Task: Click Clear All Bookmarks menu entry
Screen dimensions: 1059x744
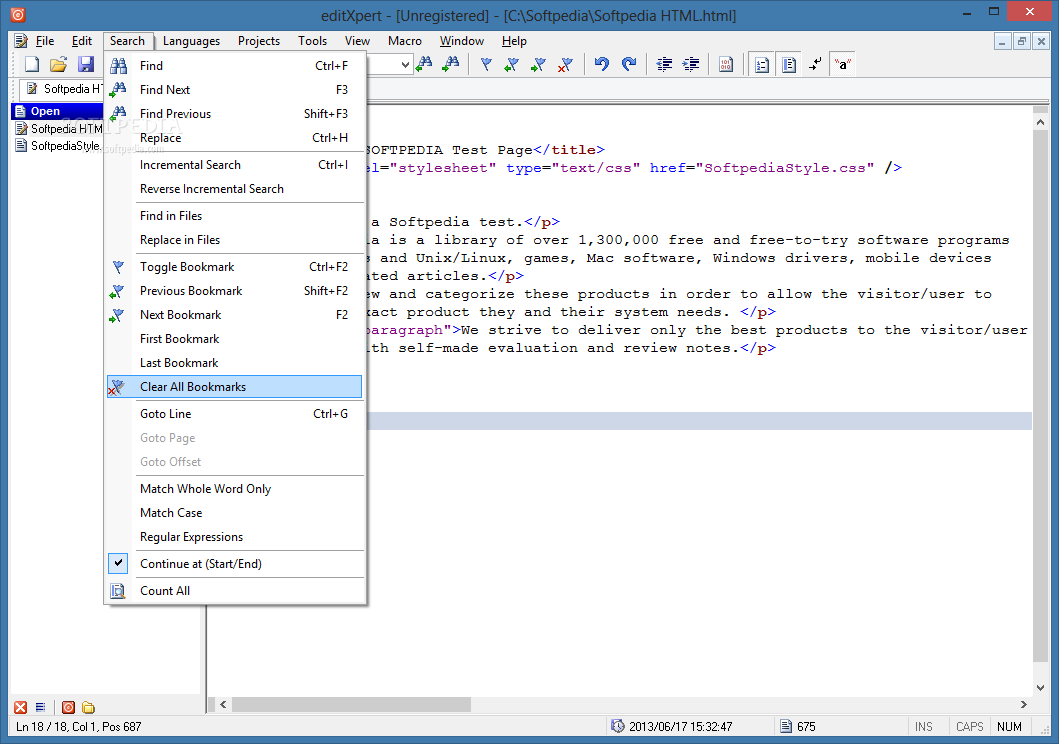Action: coord(234,387)
